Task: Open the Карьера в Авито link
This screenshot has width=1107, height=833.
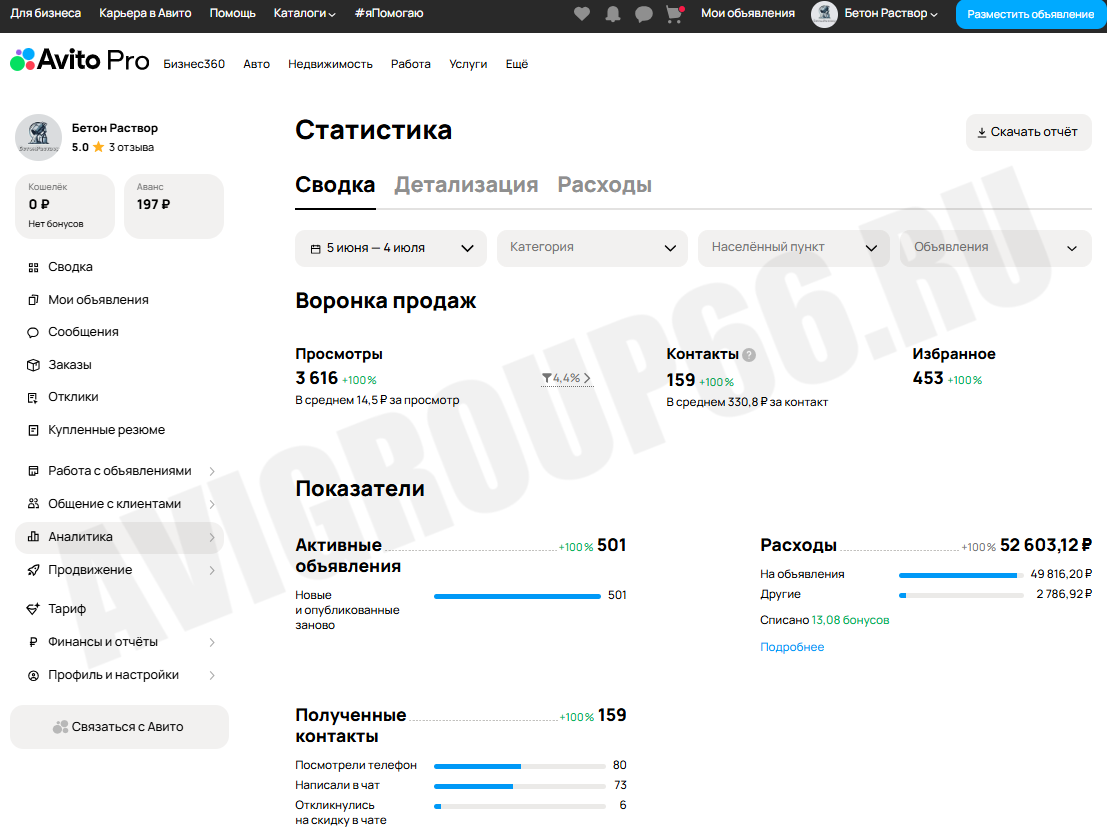Action: pos(145,13)
